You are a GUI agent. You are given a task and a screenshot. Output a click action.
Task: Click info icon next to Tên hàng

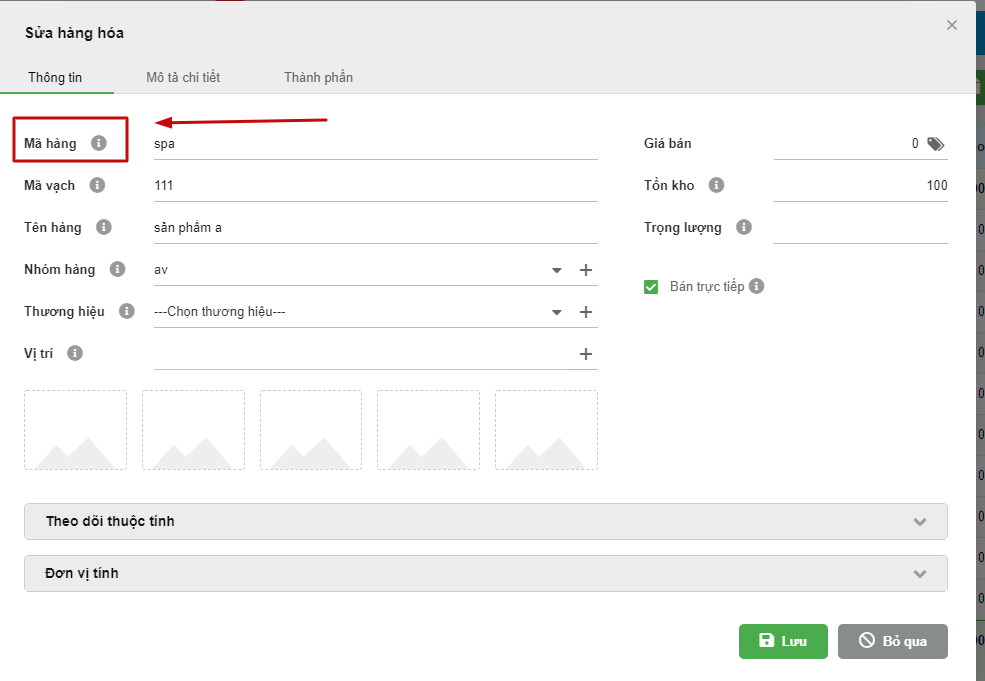click(104, 227)
